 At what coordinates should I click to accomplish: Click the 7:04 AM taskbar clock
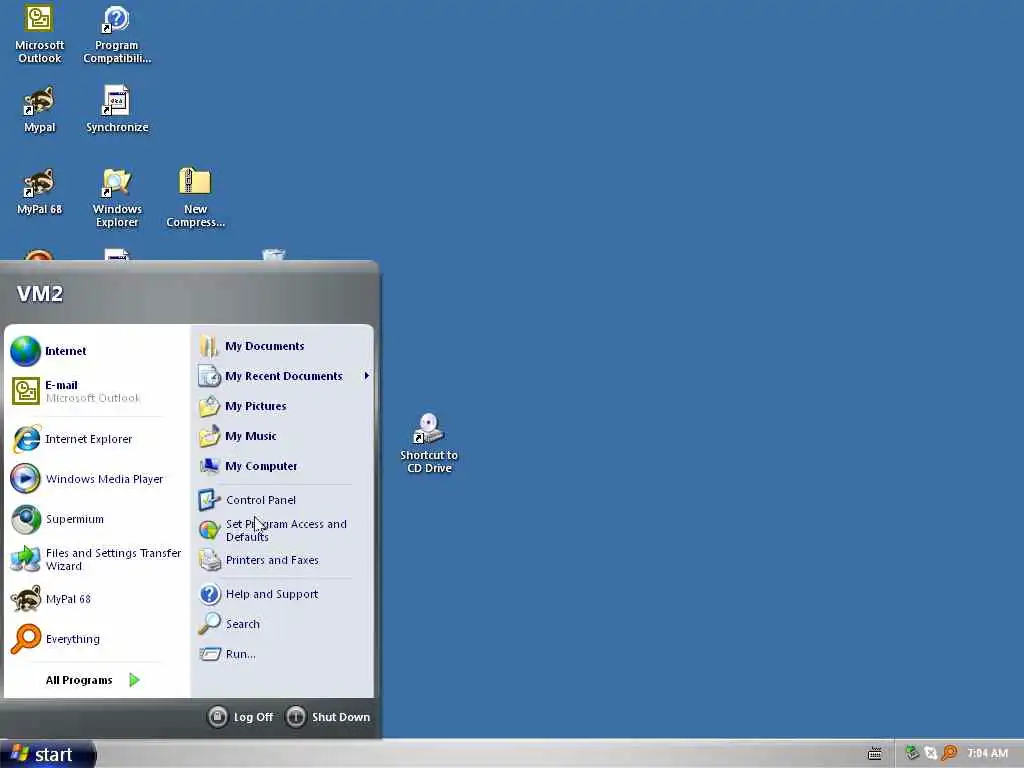coord(987,754)
